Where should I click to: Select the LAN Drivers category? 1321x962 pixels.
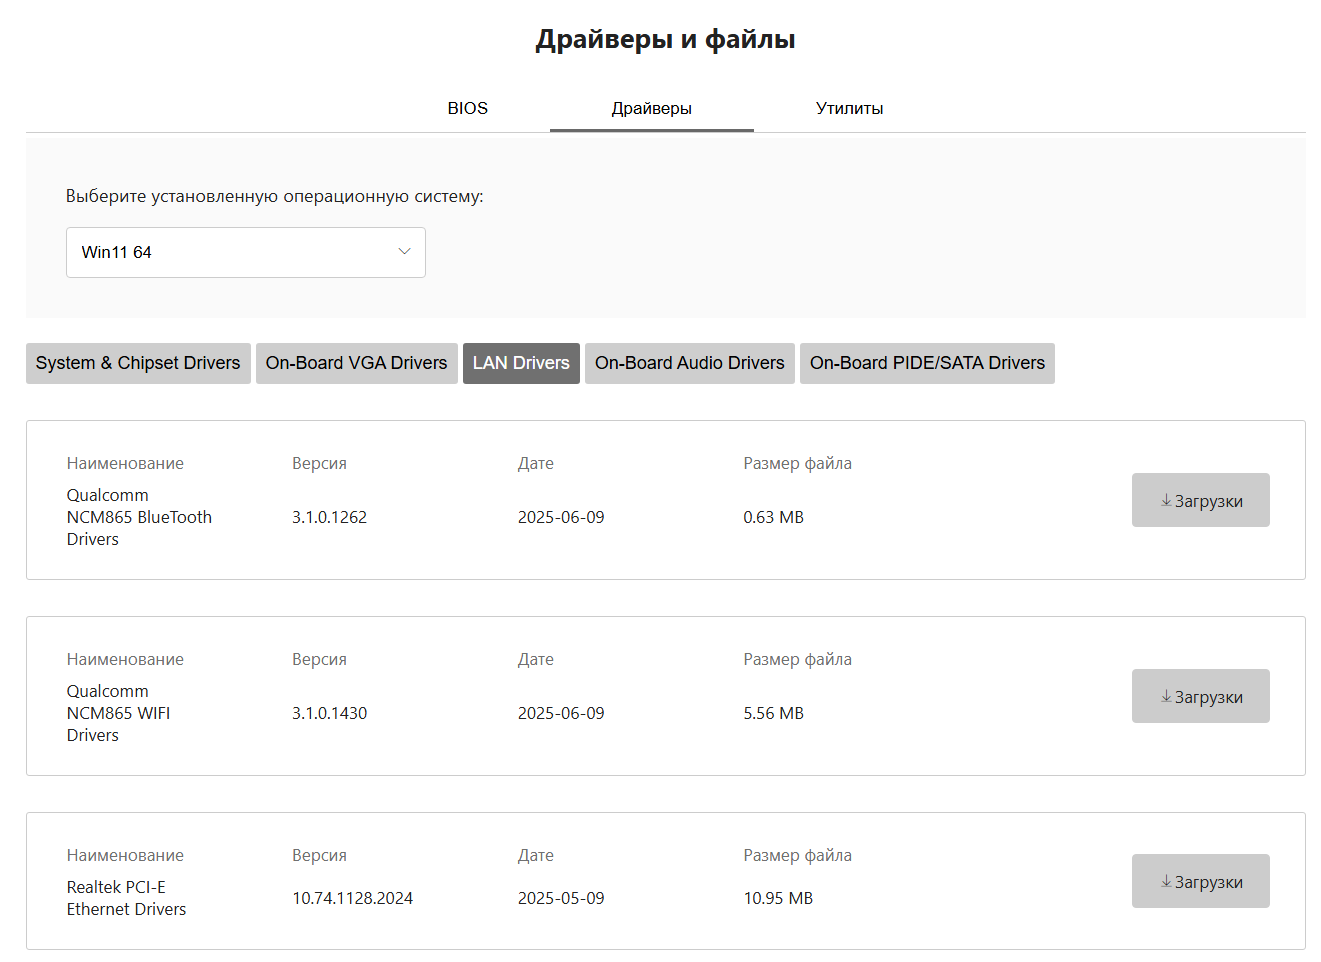click(521, 363)
